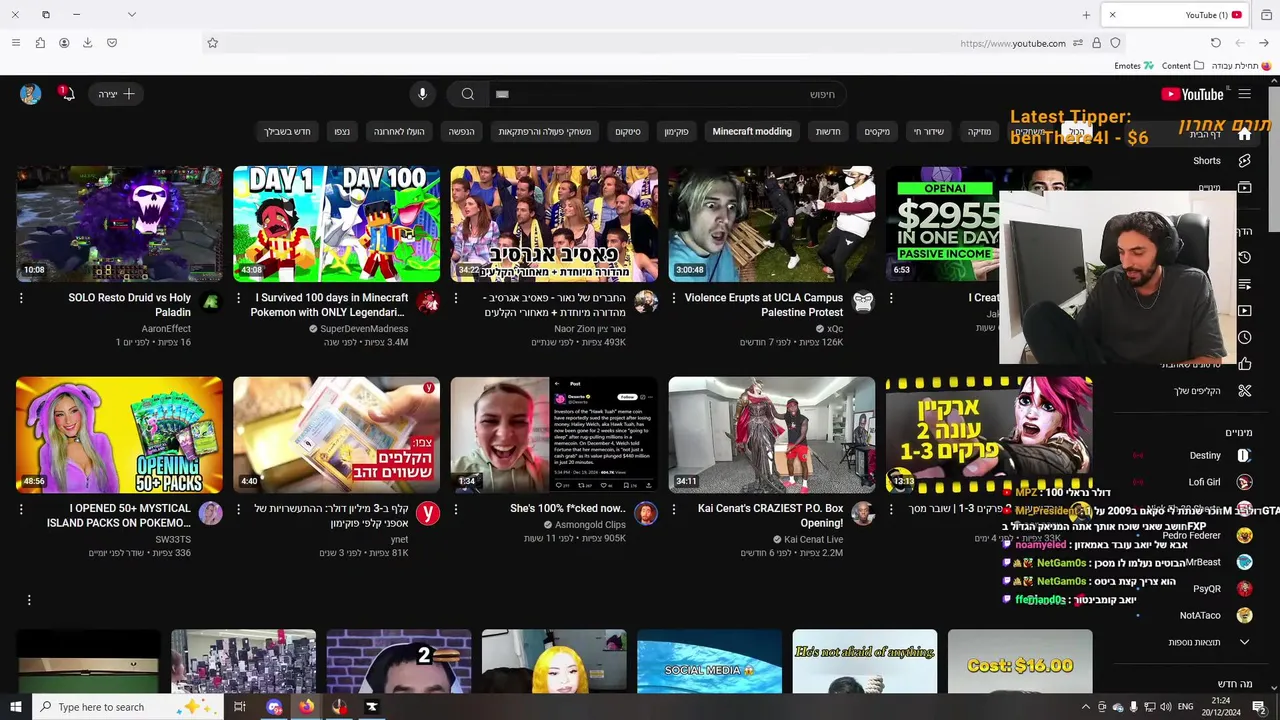Select the 'סיטקום' filter chip

pos(628,131)
